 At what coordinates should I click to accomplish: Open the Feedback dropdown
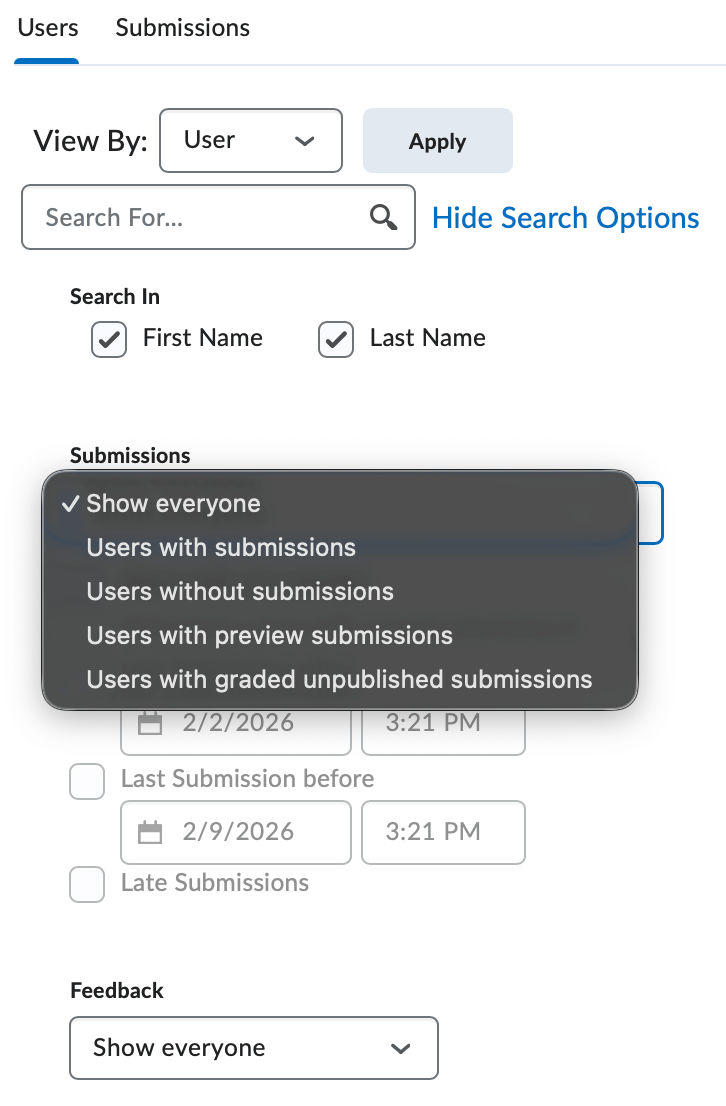click(x=253, y=1048)
